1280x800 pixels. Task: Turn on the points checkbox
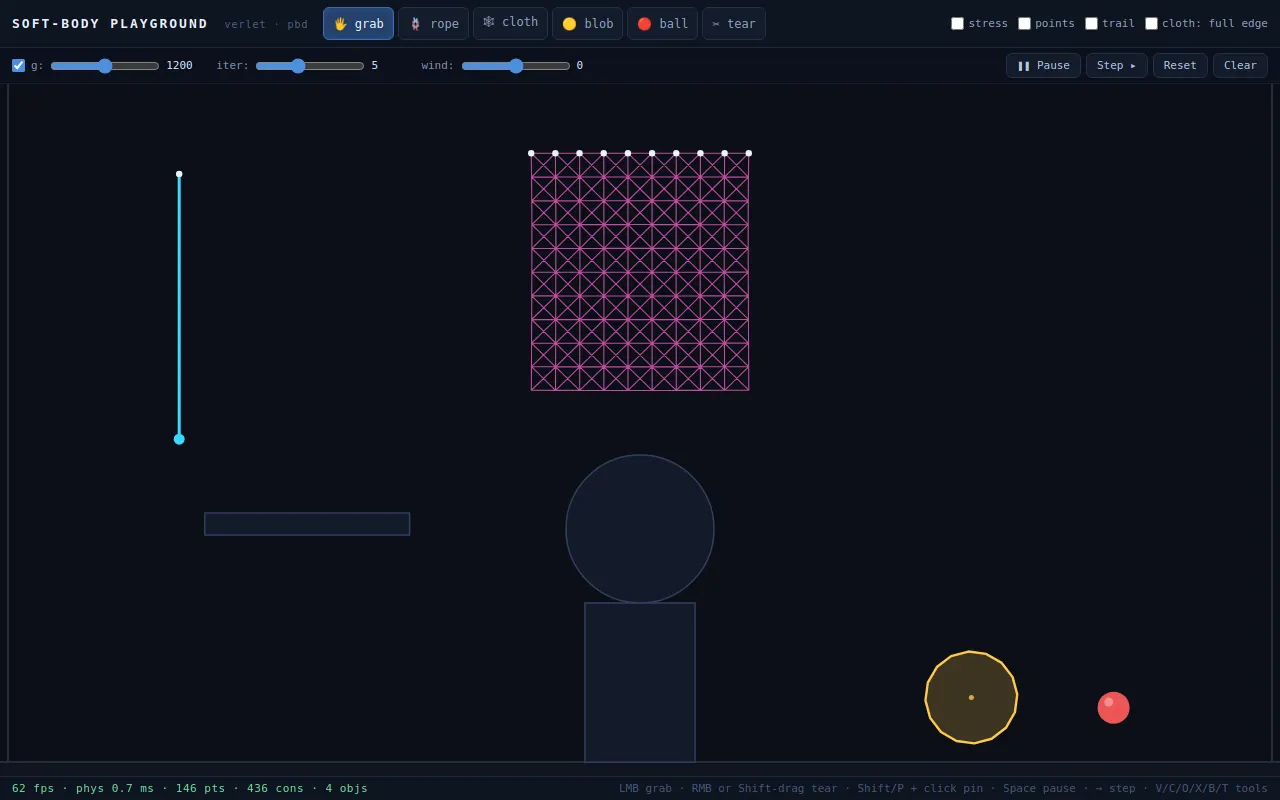1024,24
